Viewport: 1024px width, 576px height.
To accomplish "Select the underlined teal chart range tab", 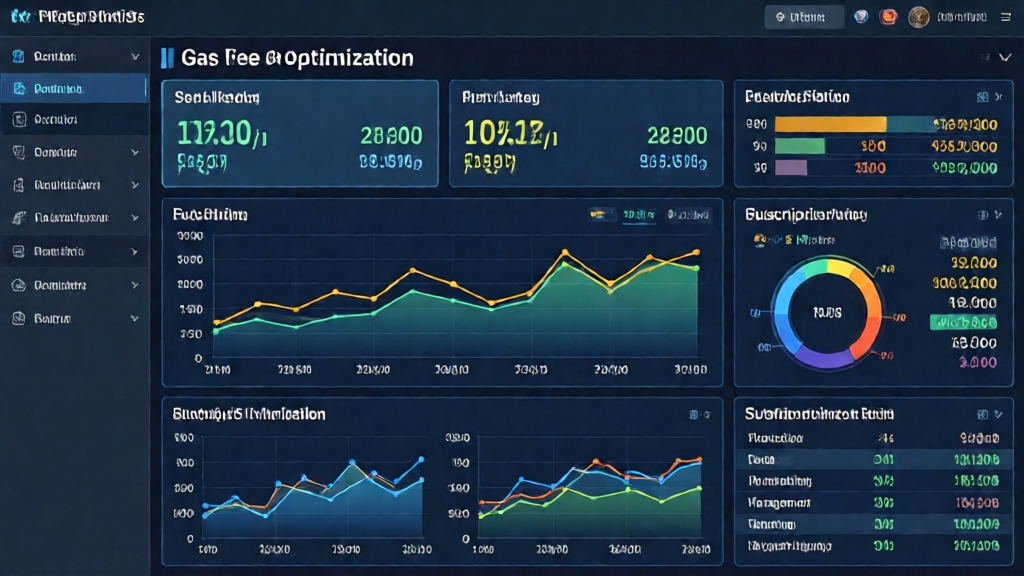I will click(639, 215).
